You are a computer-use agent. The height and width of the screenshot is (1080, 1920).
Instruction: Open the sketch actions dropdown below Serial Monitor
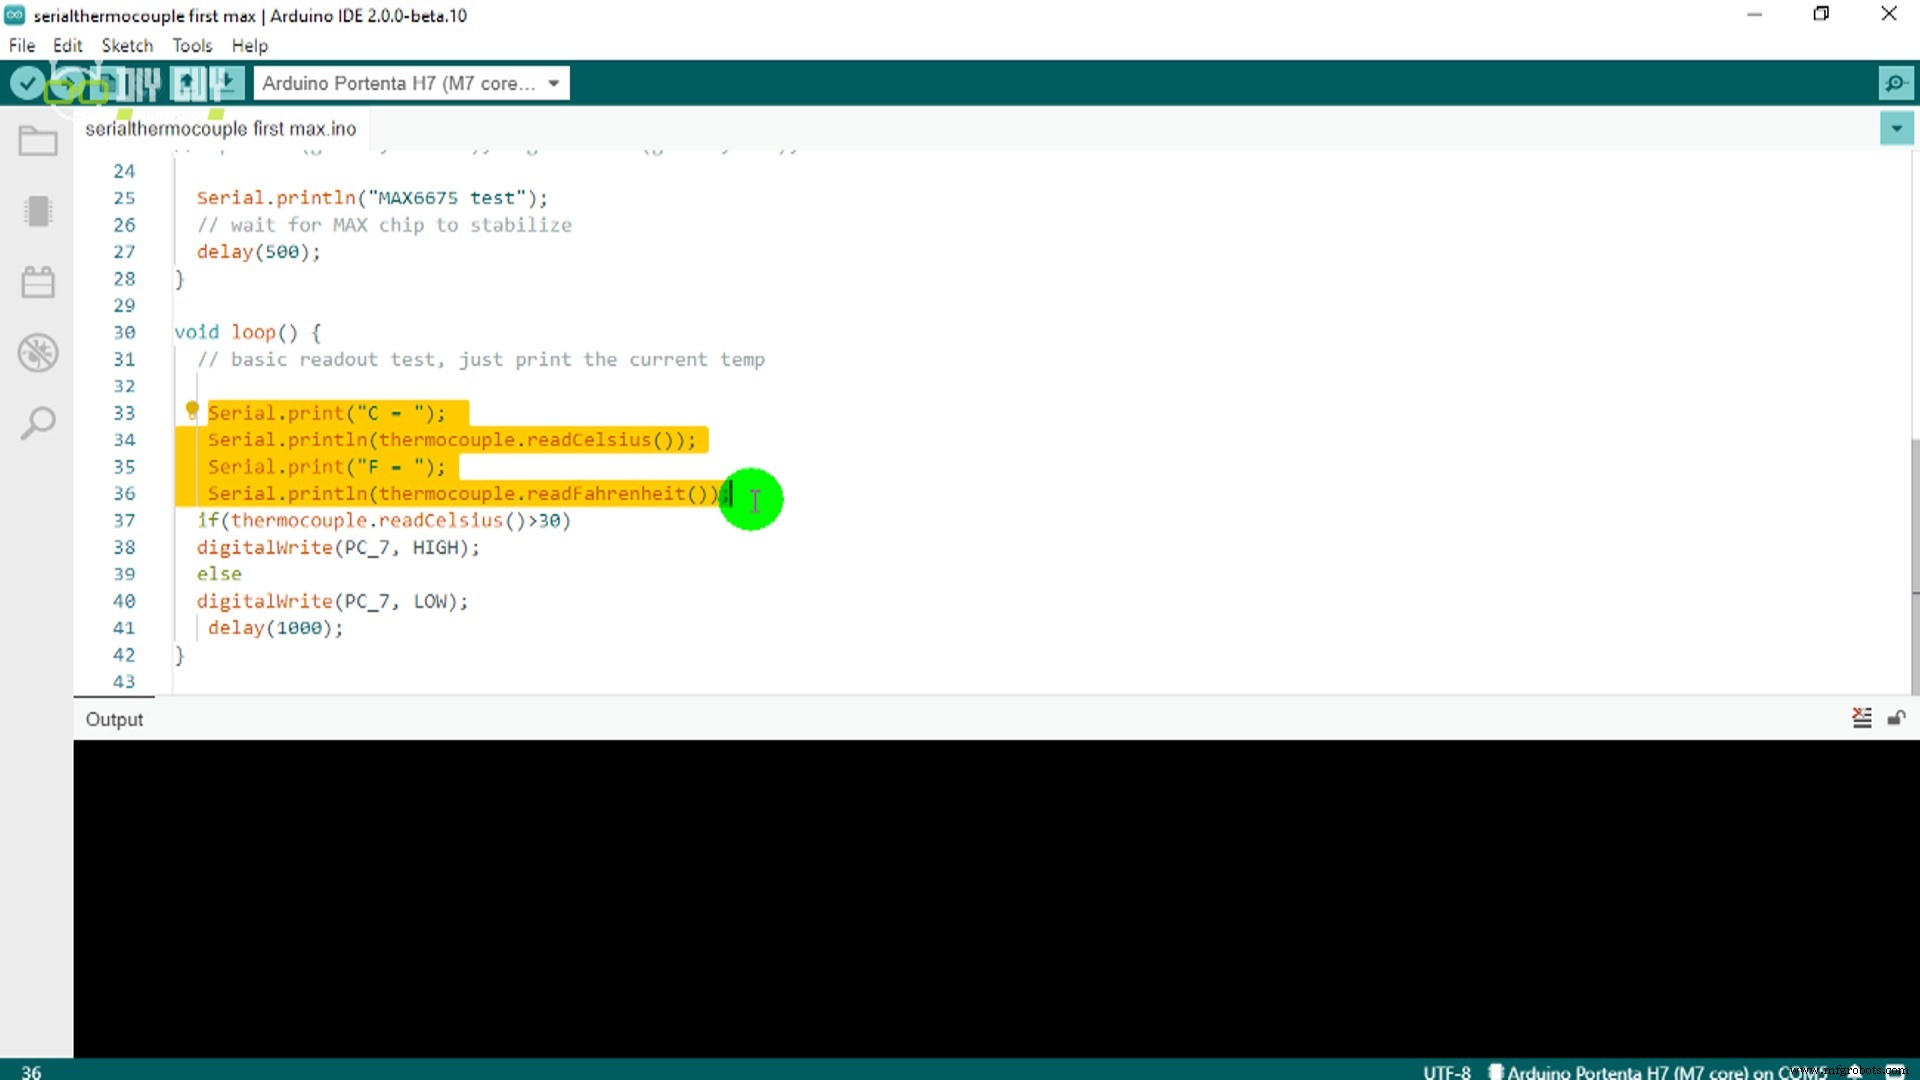1896,128
